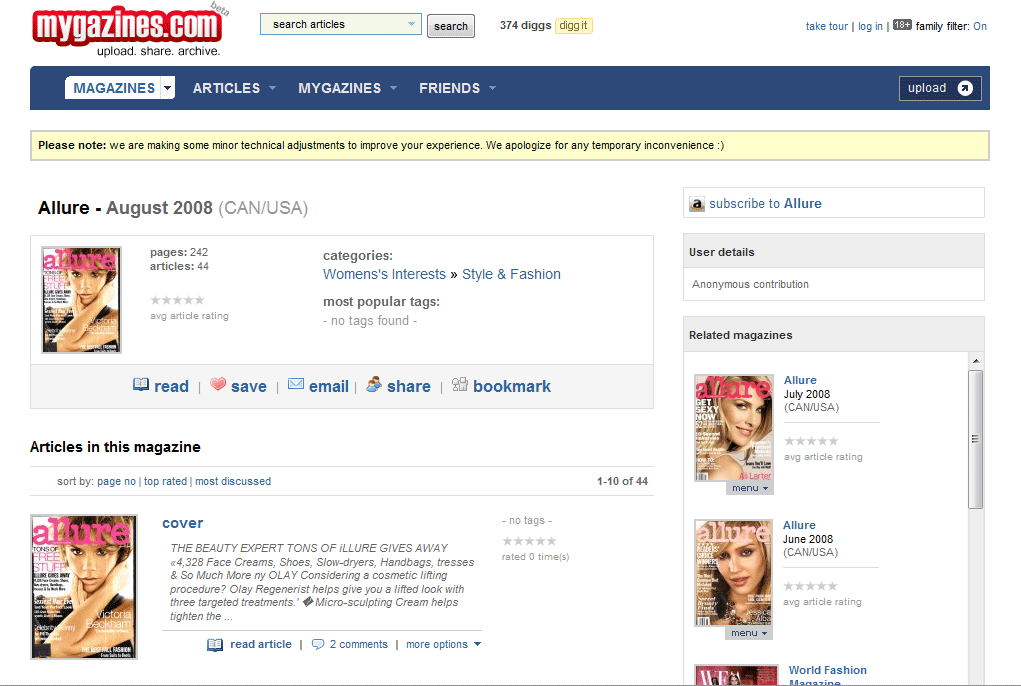The height and width of the screenshot is (686, 1021).
Task: Open the MAGAZINES tab
Action: click(114, 88)
